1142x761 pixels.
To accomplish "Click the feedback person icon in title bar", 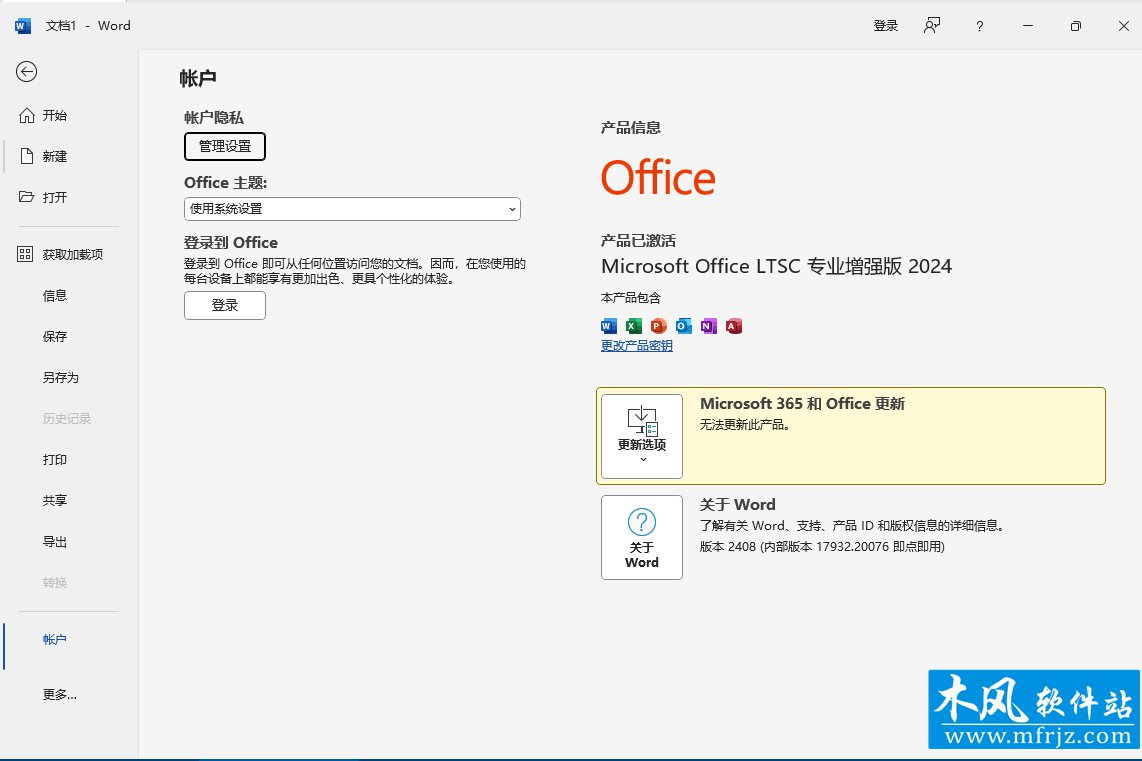I will click(932, 25).
